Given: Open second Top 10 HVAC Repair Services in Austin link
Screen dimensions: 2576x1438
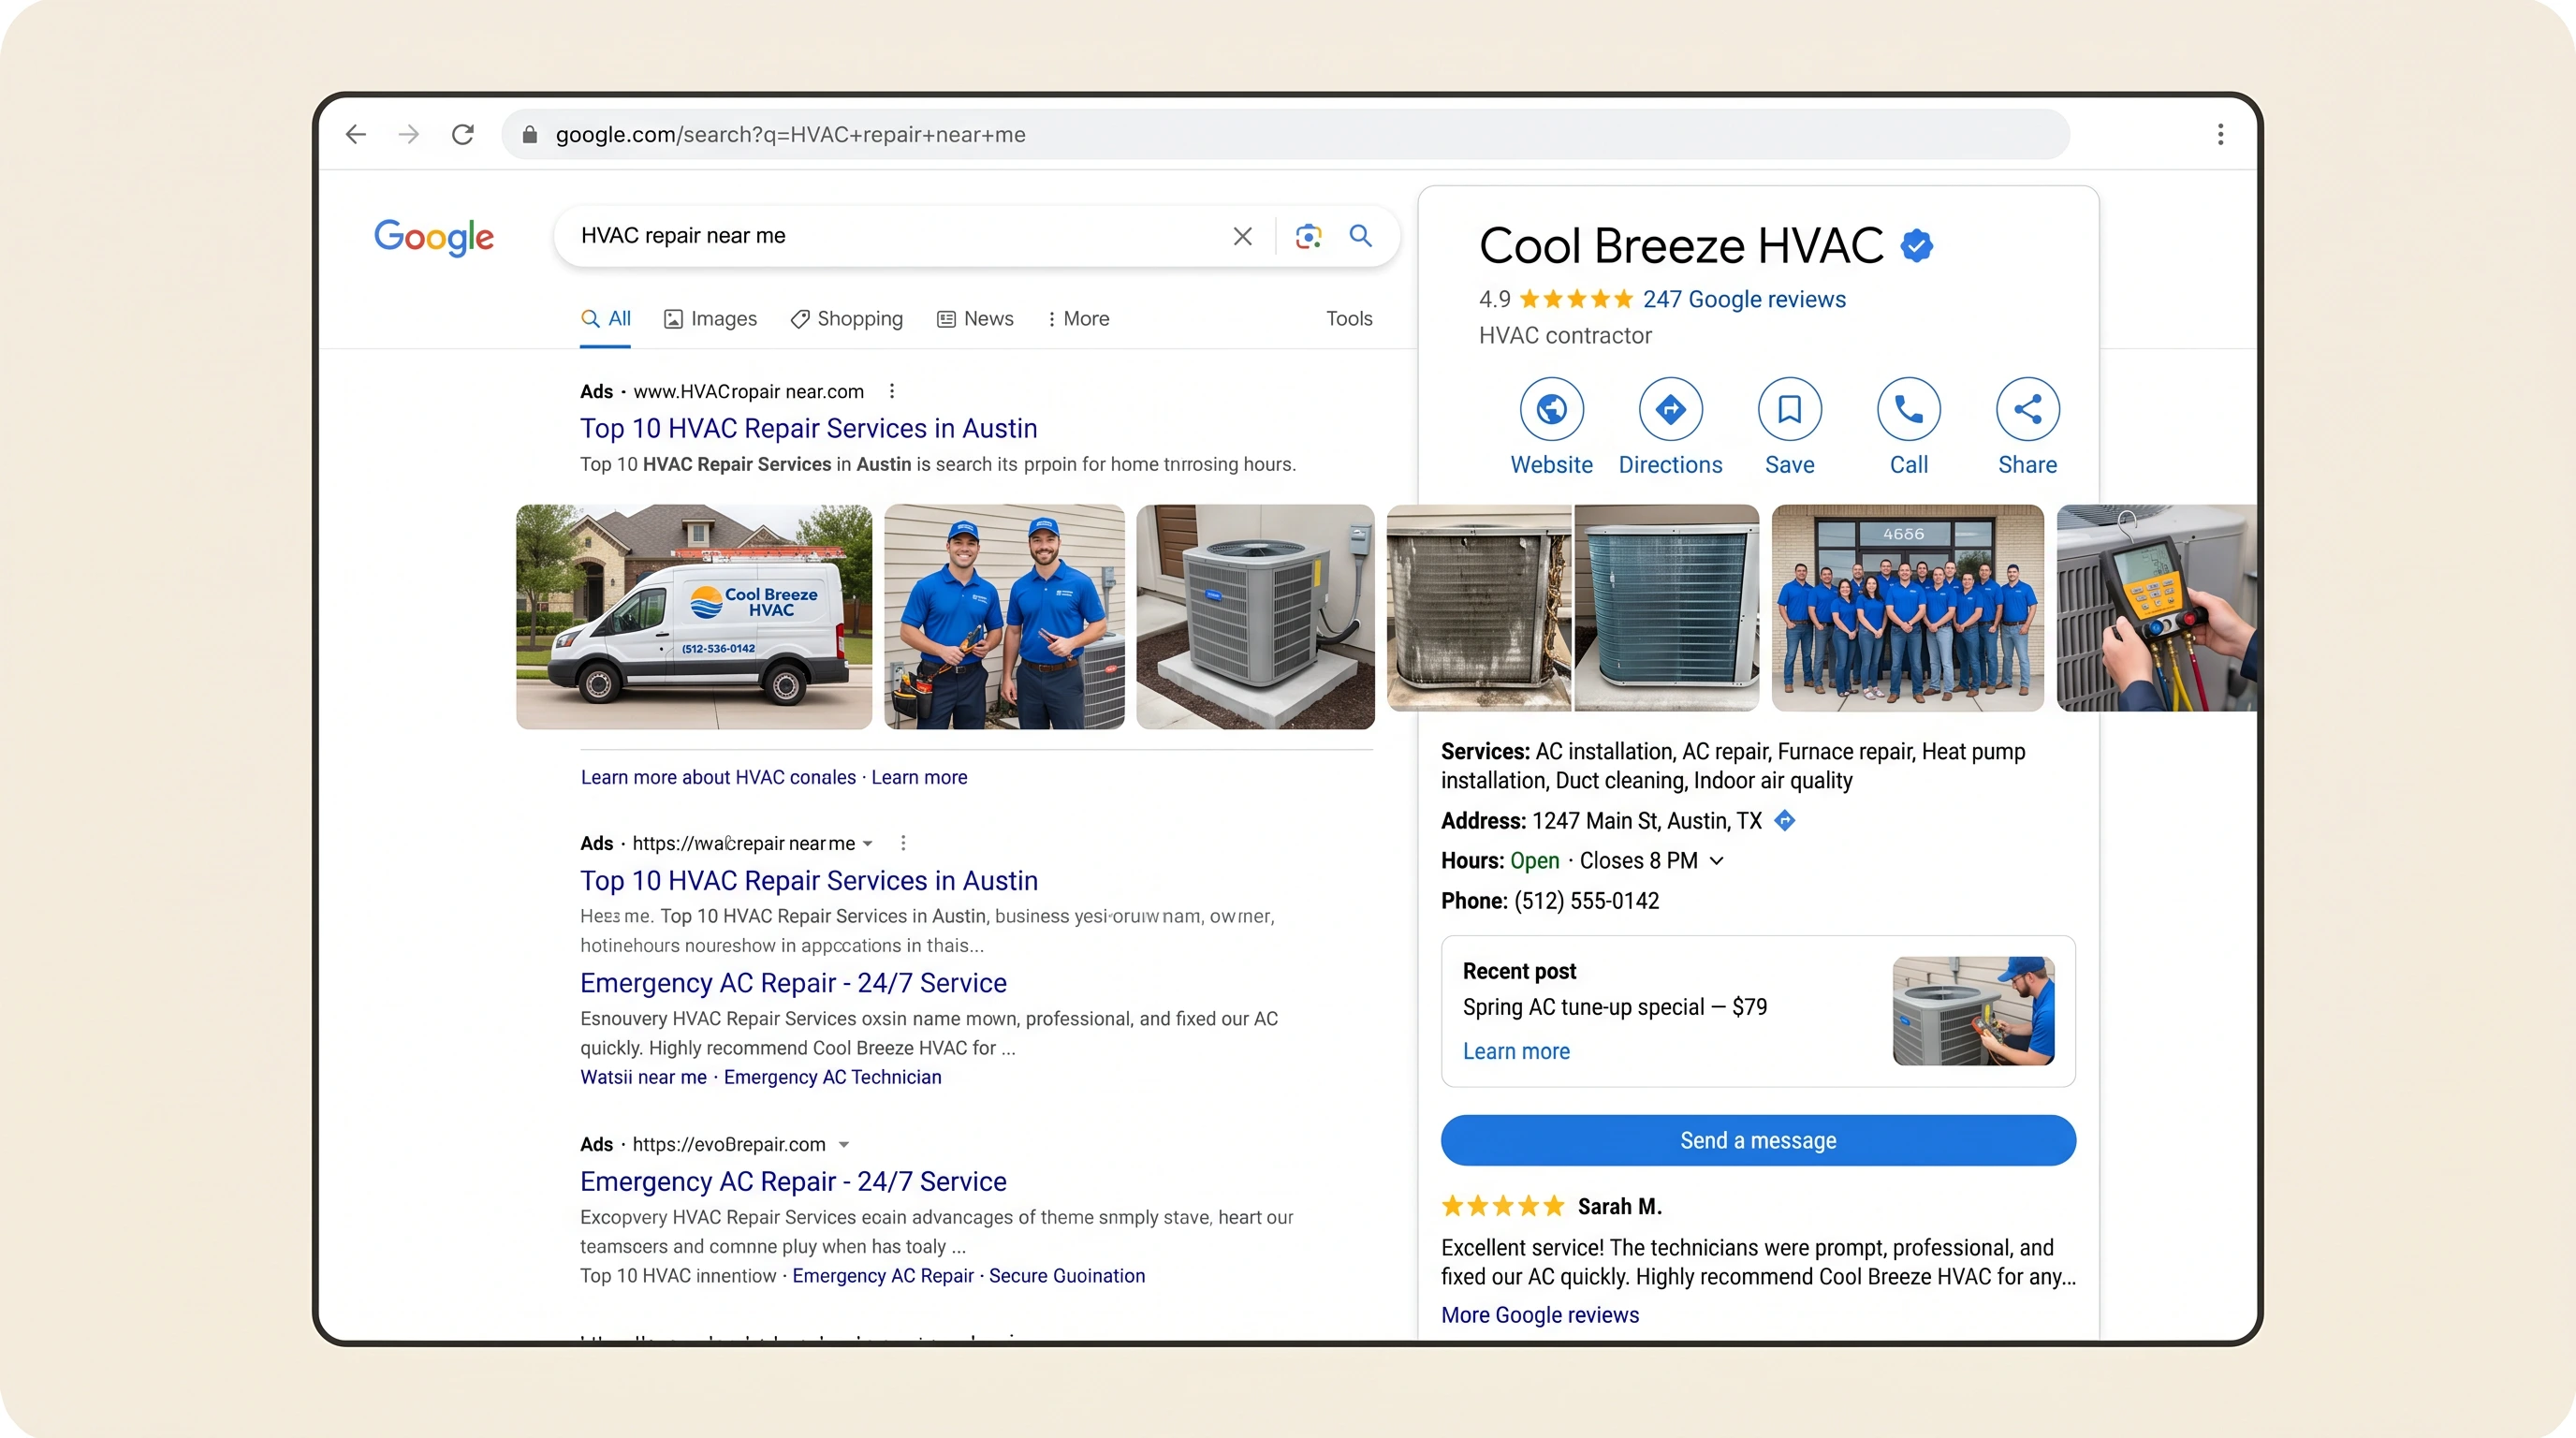Looking at the screenshot, I should [808, 880].
